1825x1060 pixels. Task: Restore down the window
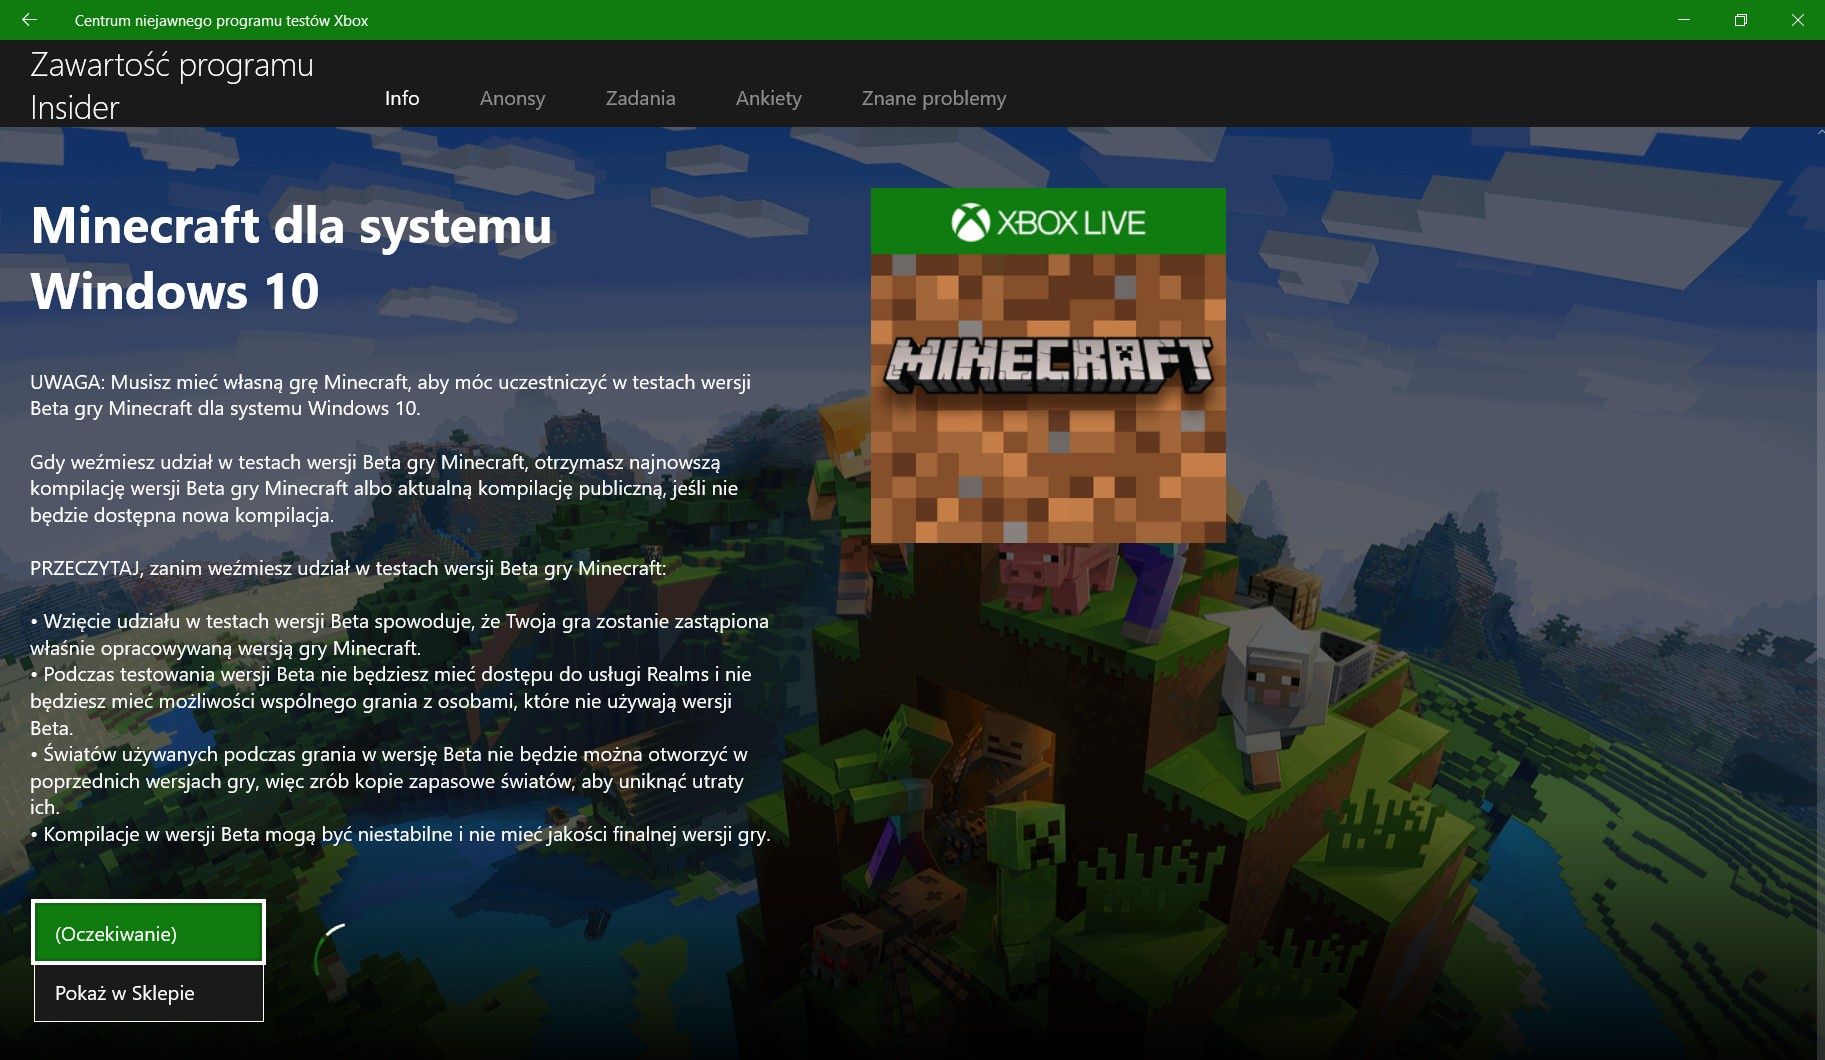pos(1741,20)
